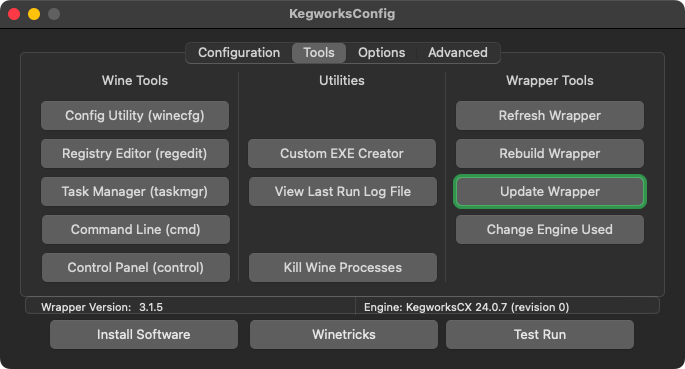
Task: Click Refresh Wrapper button
Action: coord(550,115)
